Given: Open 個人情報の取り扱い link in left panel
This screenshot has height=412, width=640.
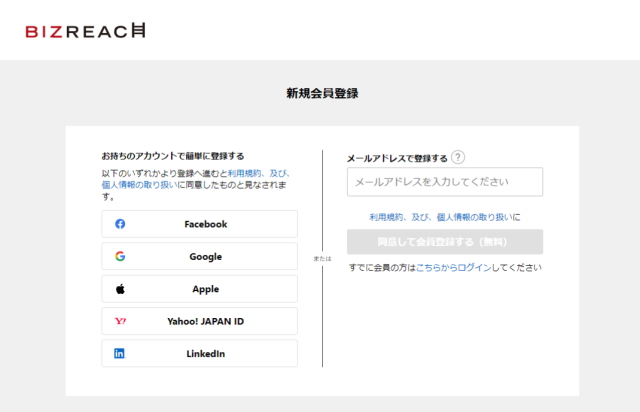Looking at the screenshot, I should [139, 185].
